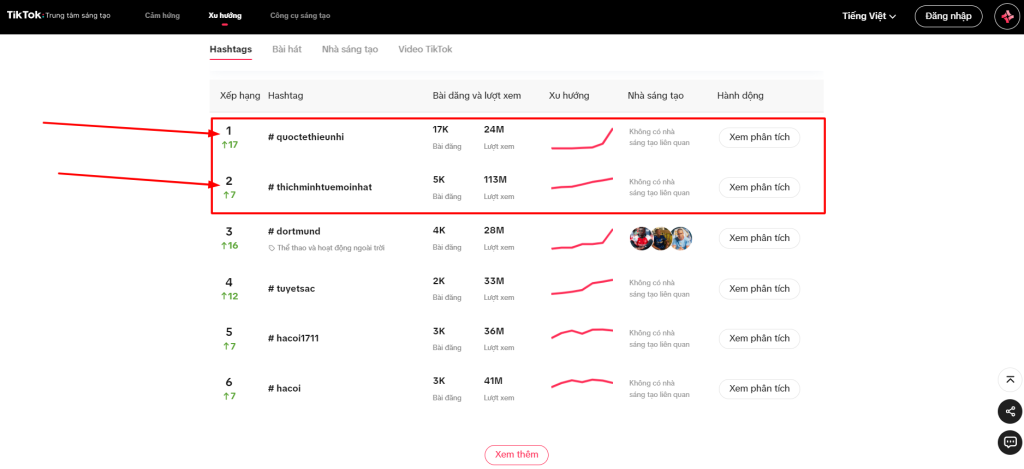Click the scroll-to-top arrow icon
The height and width of the screenshot is (469, 1024).
pos(1009,380)
